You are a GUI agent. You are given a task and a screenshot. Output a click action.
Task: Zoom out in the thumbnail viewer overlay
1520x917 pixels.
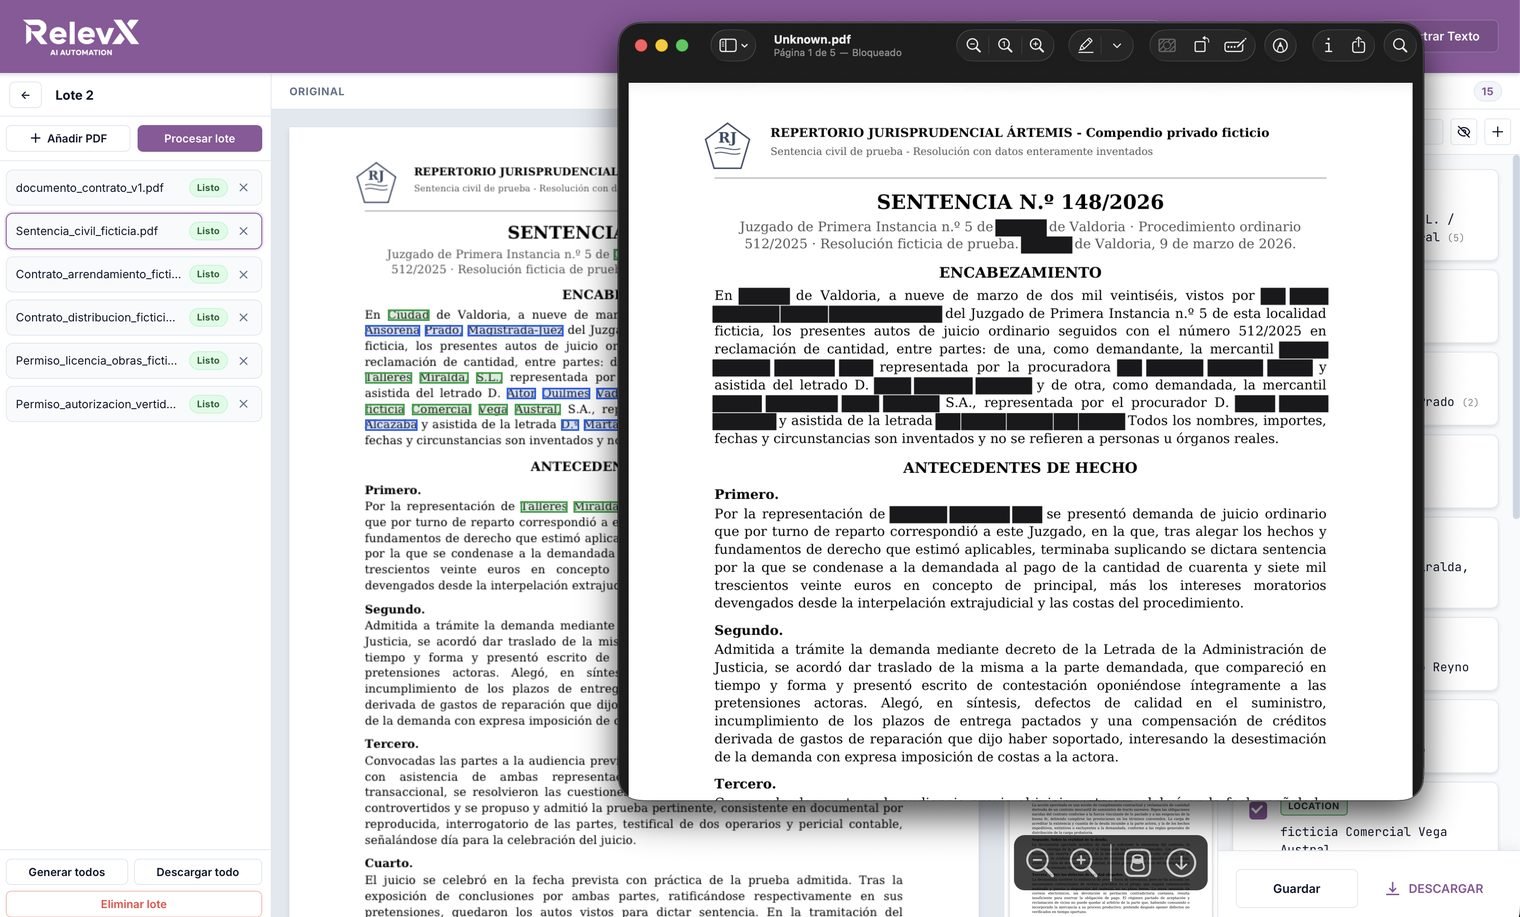click(x=1040, y=862)
